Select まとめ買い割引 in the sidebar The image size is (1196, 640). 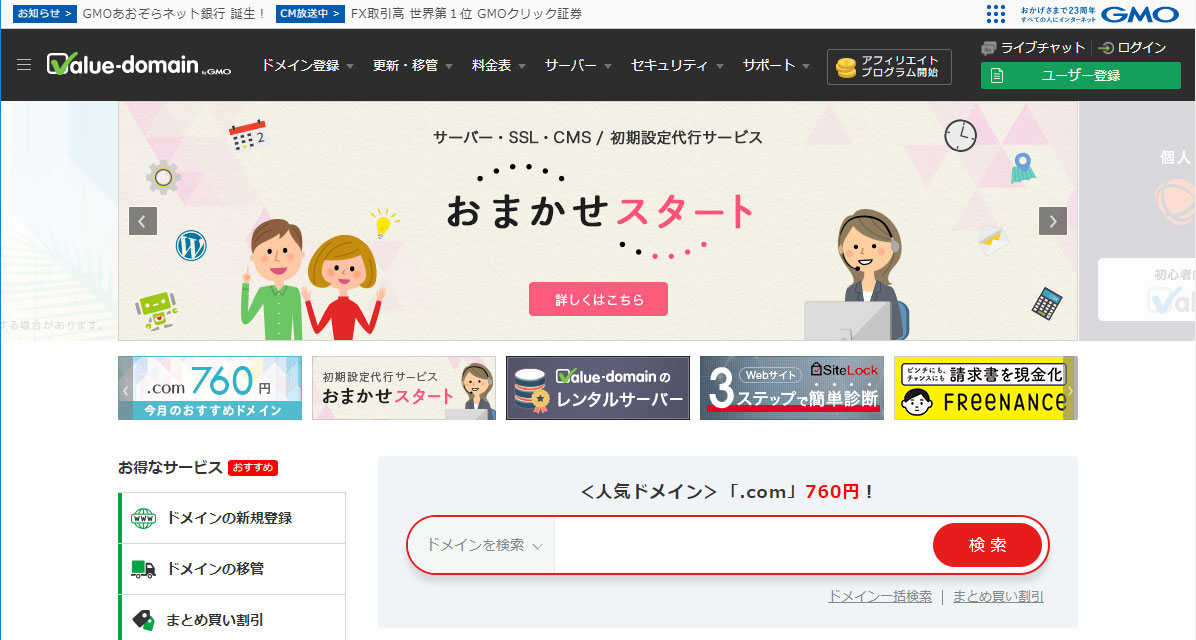click(x=233, y=619)
